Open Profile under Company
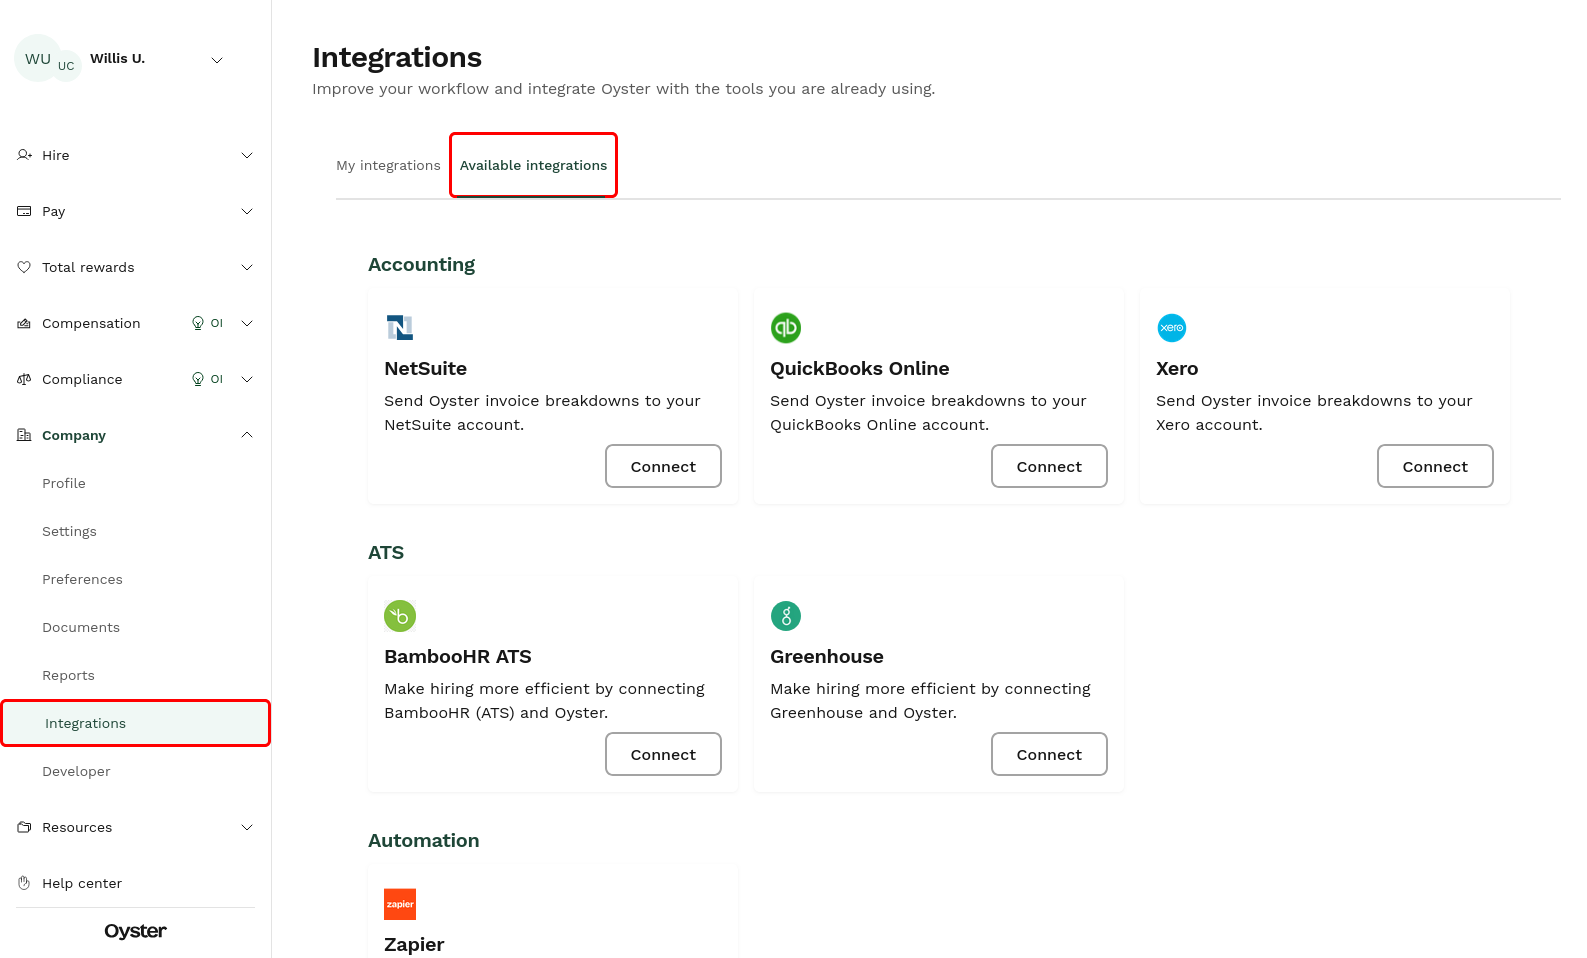 (x=64, y=483)
